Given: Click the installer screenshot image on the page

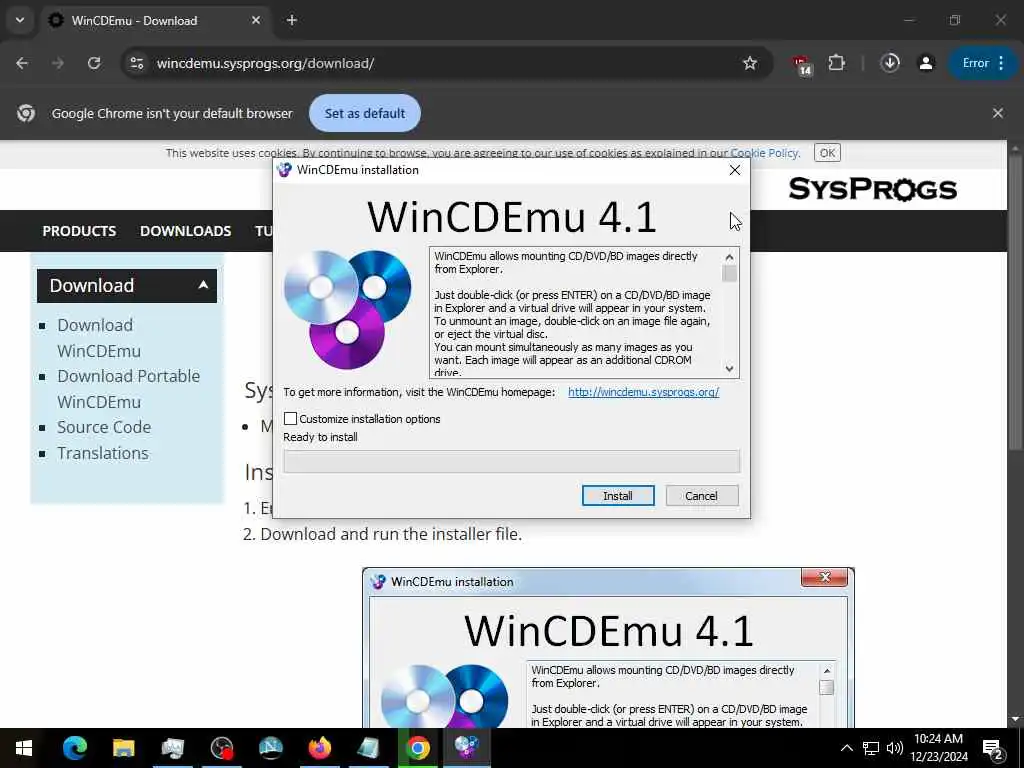Looking at the screenshot, I should click(x=608, y=648).
